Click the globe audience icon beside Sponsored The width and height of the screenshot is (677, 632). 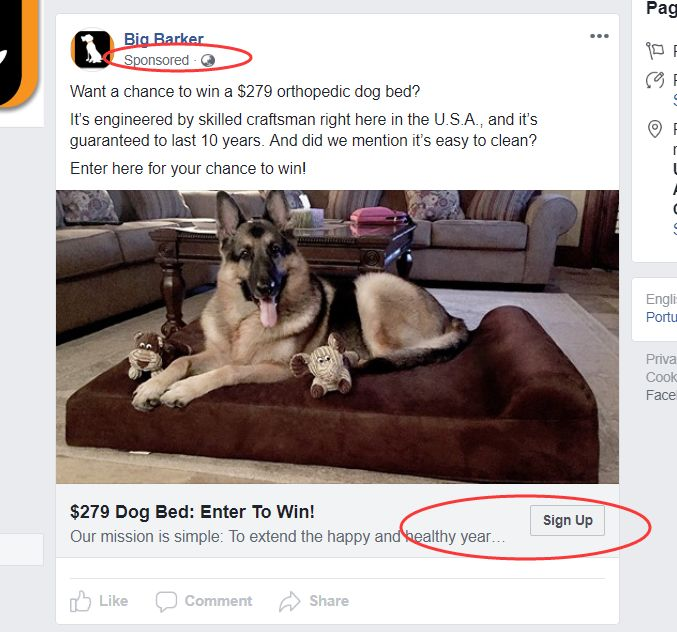click(x=208, y=60)
